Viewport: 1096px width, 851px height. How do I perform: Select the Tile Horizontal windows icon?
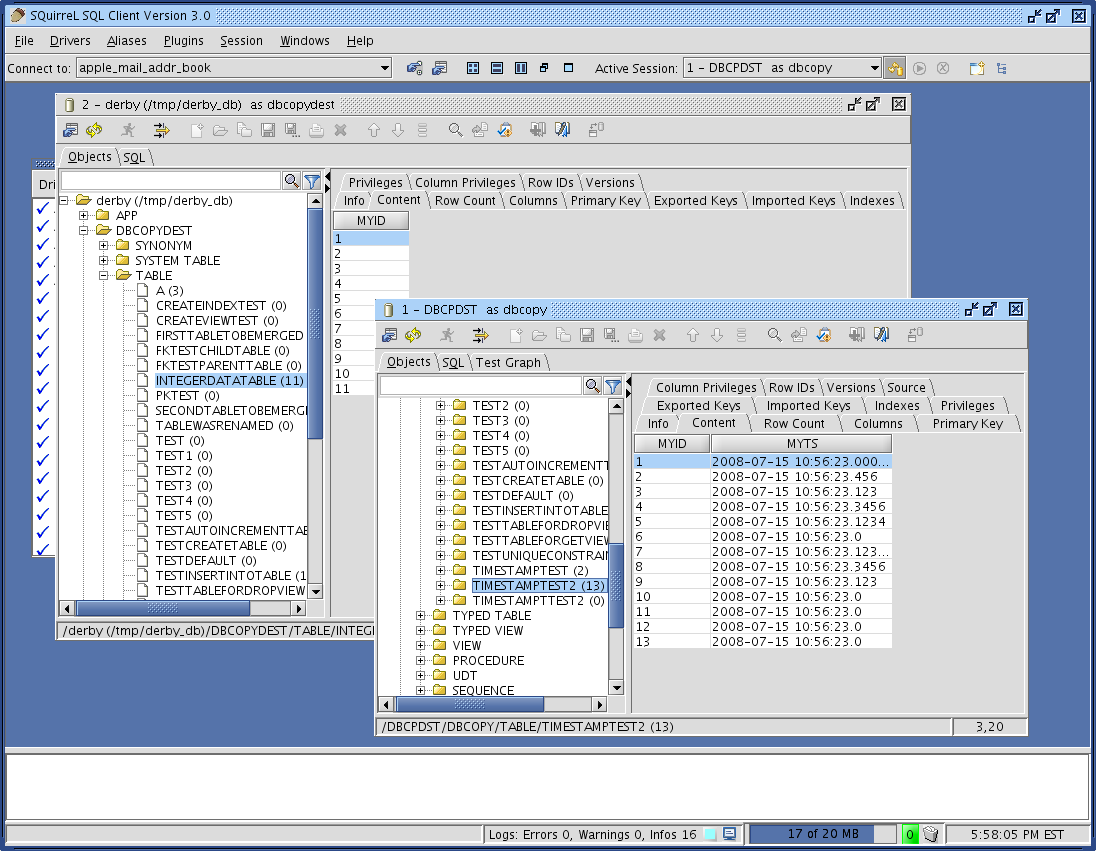[497, 68]
